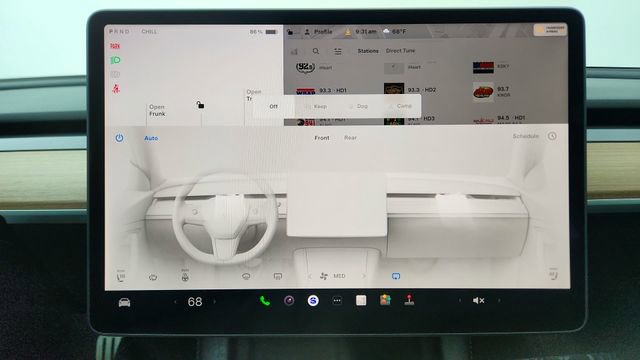Toggle the rear defrost icon

pos(278,276)
